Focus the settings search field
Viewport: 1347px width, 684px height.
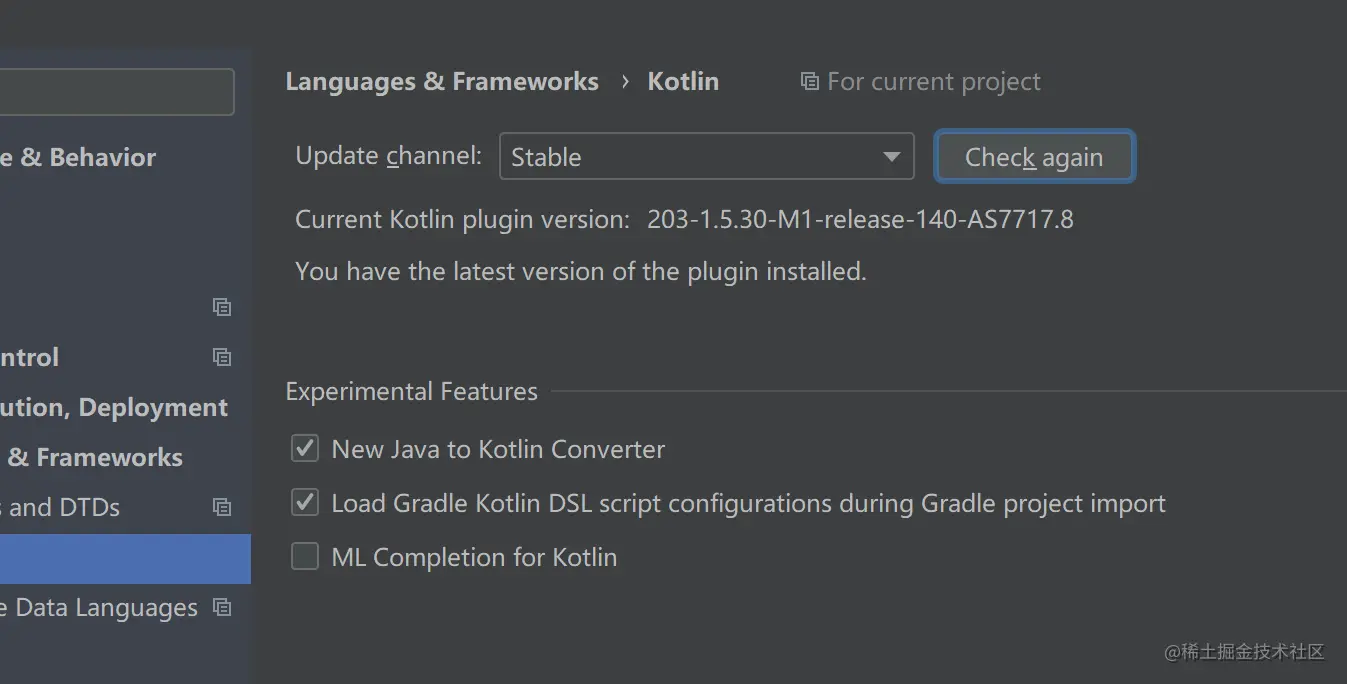point(115,92)
